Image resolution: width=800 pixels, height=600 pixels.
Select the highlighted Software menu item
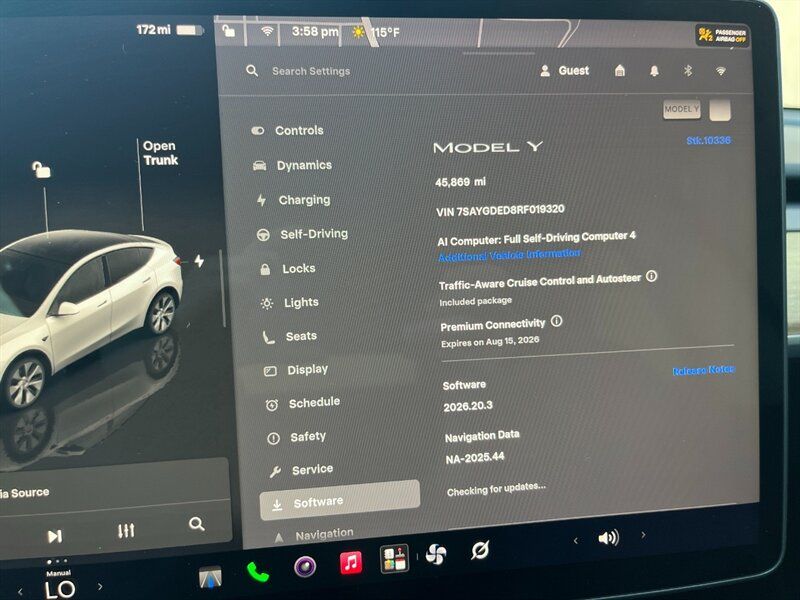[x=340, y=501]
